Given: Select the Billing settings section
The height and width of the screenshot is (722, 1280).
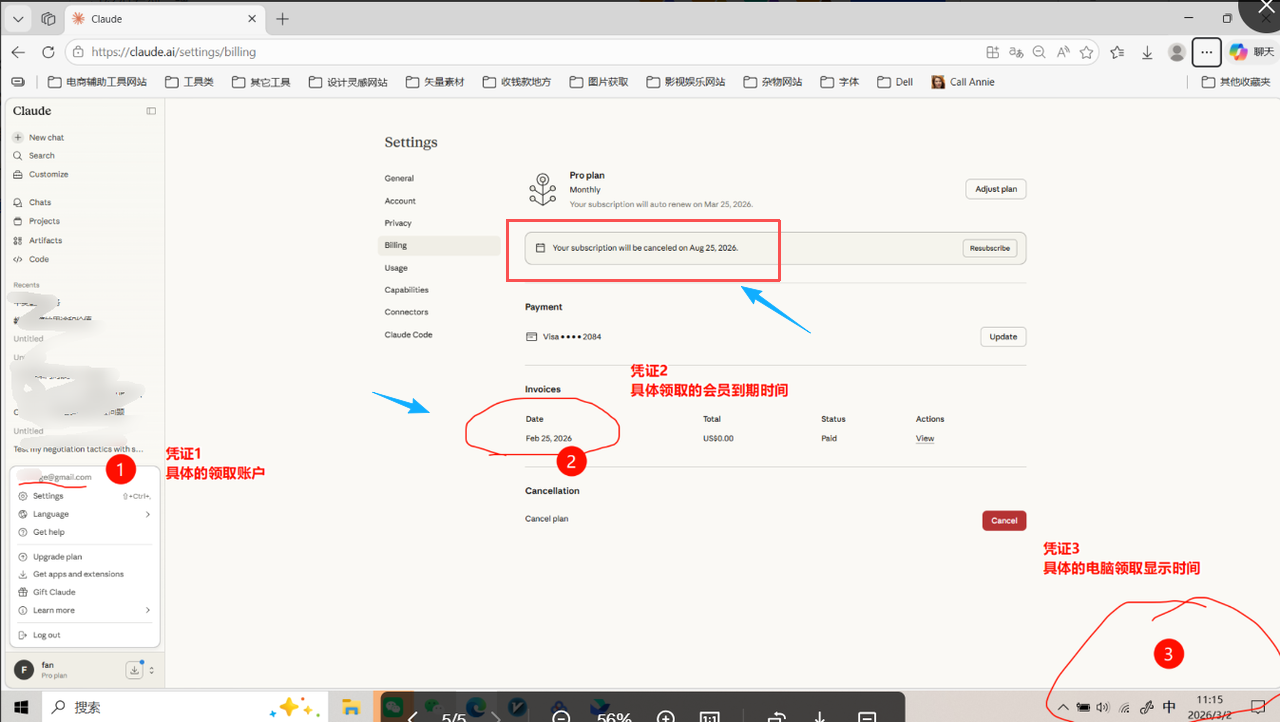Looking at the screenshot, I should tap(439, 245).
